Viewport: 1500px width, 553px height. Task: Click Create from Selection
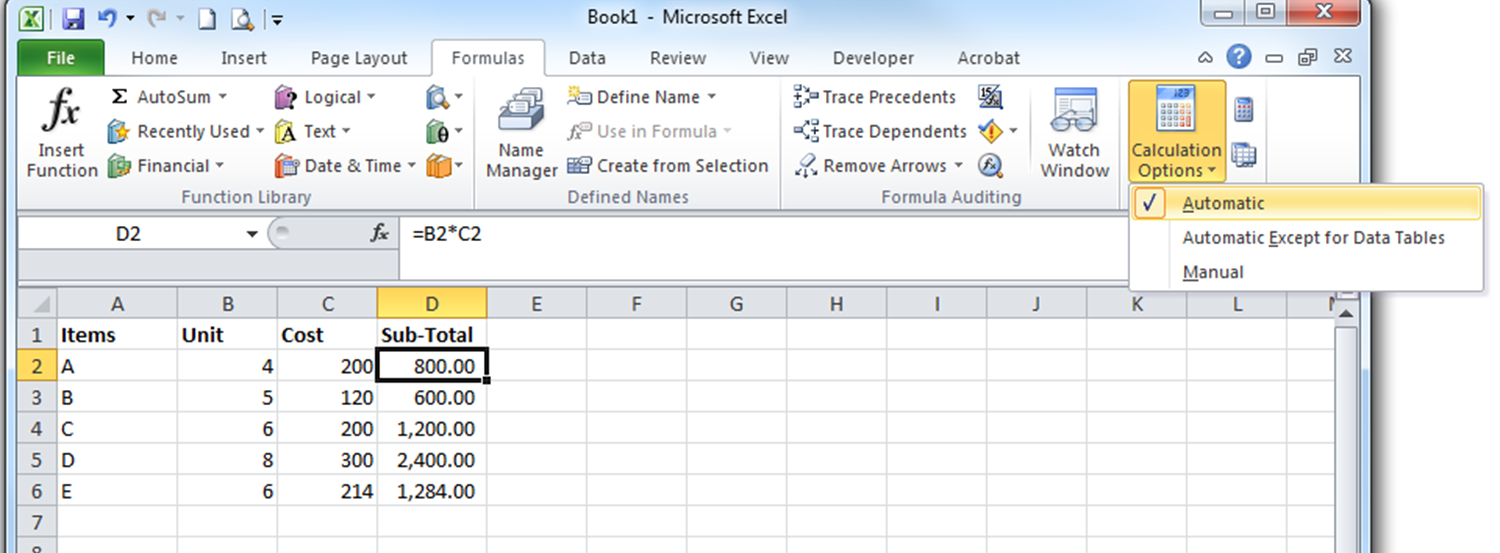(667, 166)
